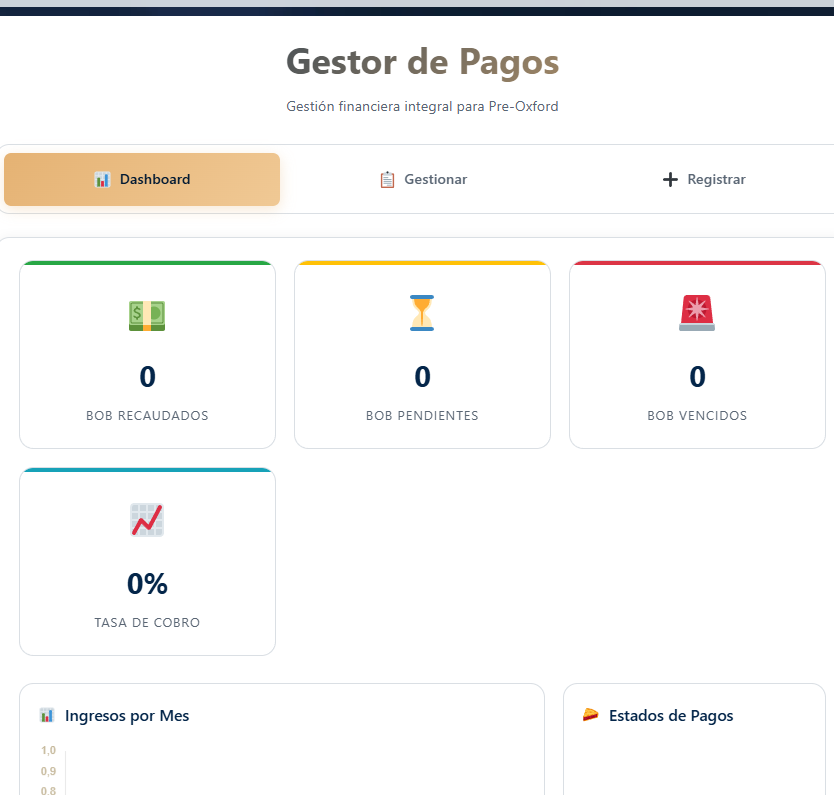Click the money bag icon on BOB Recaudados card
The height and width of the screenshot is (795, 834).
click(147, 313)
